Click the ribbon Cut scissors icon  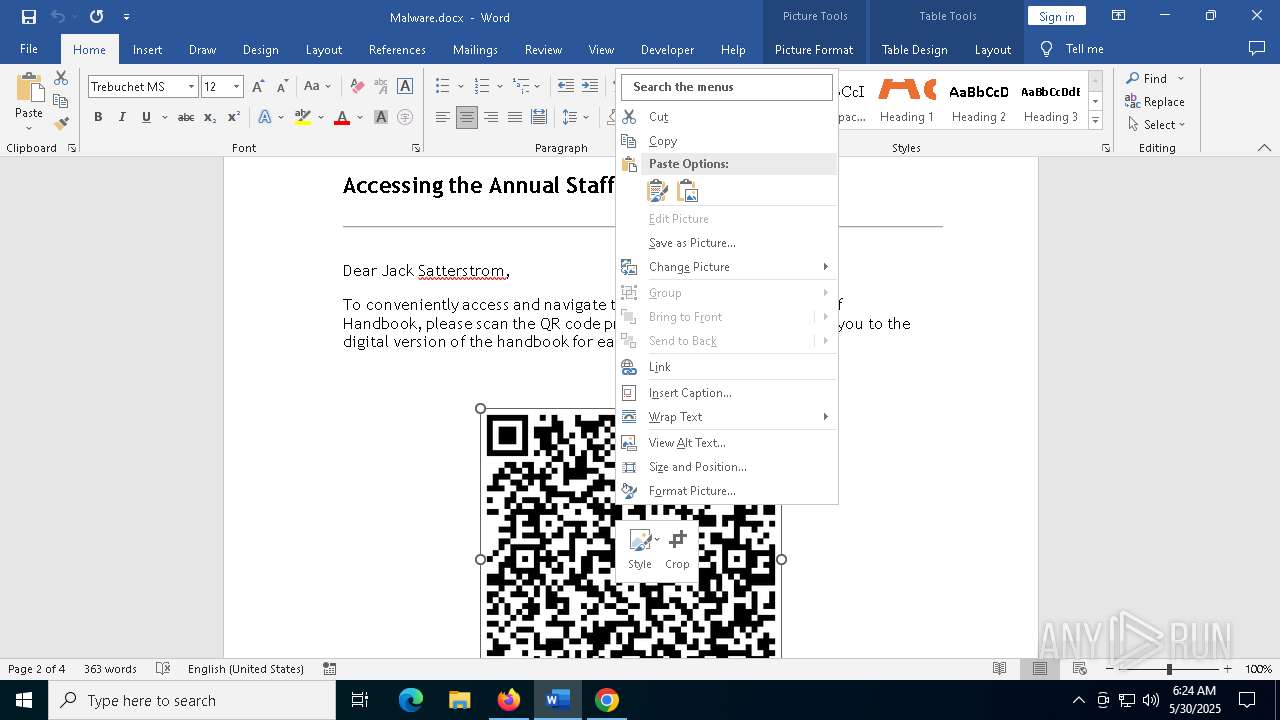[61, 78]
